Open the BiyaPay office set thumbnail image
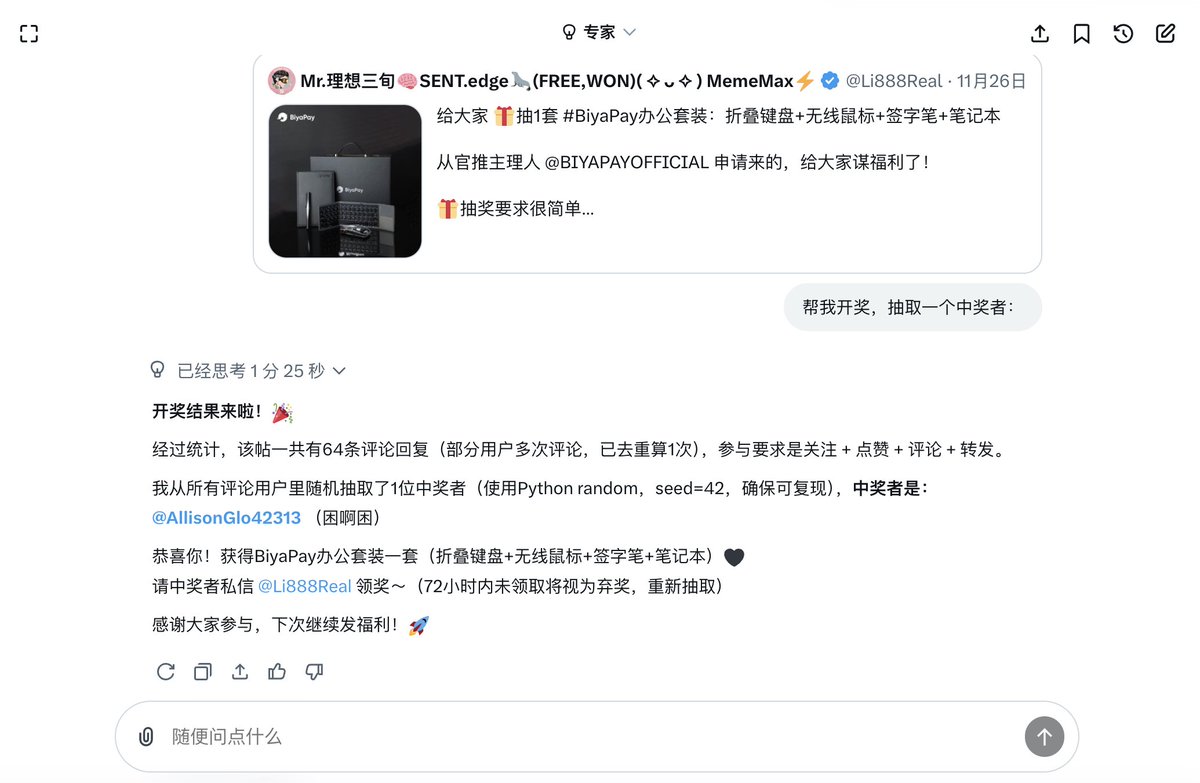The image size is (1200, 783). (x=345, y=181)
